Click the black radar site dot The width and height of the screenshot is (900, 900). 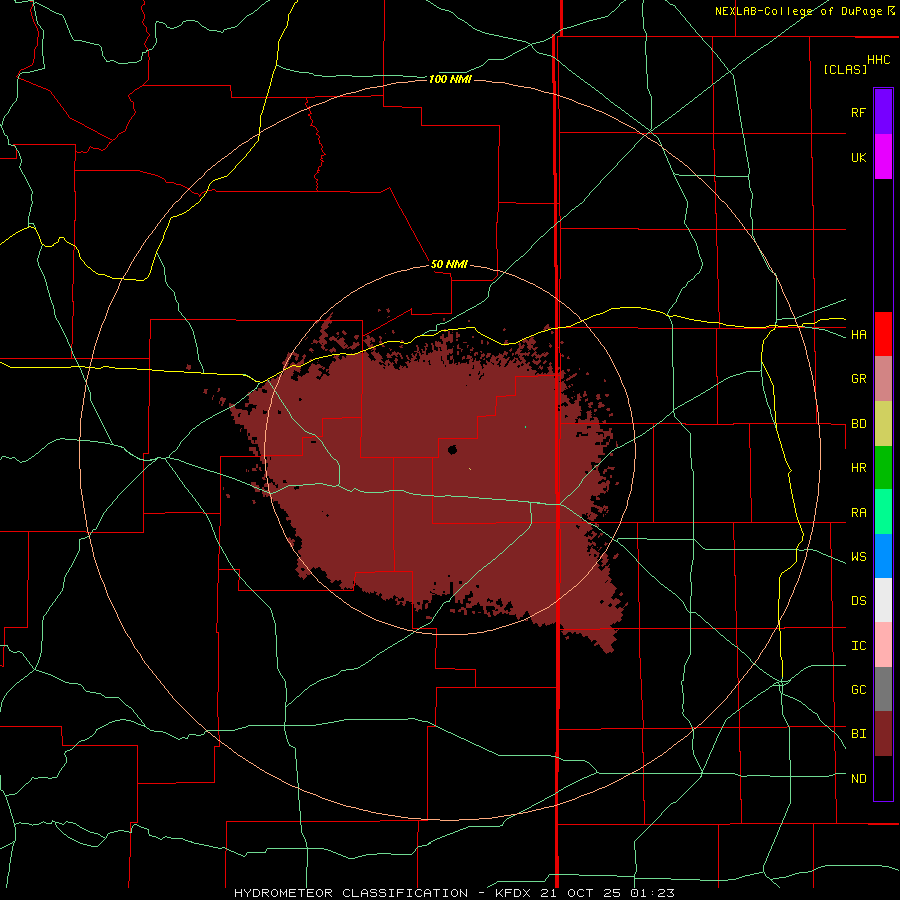point(452,449)
